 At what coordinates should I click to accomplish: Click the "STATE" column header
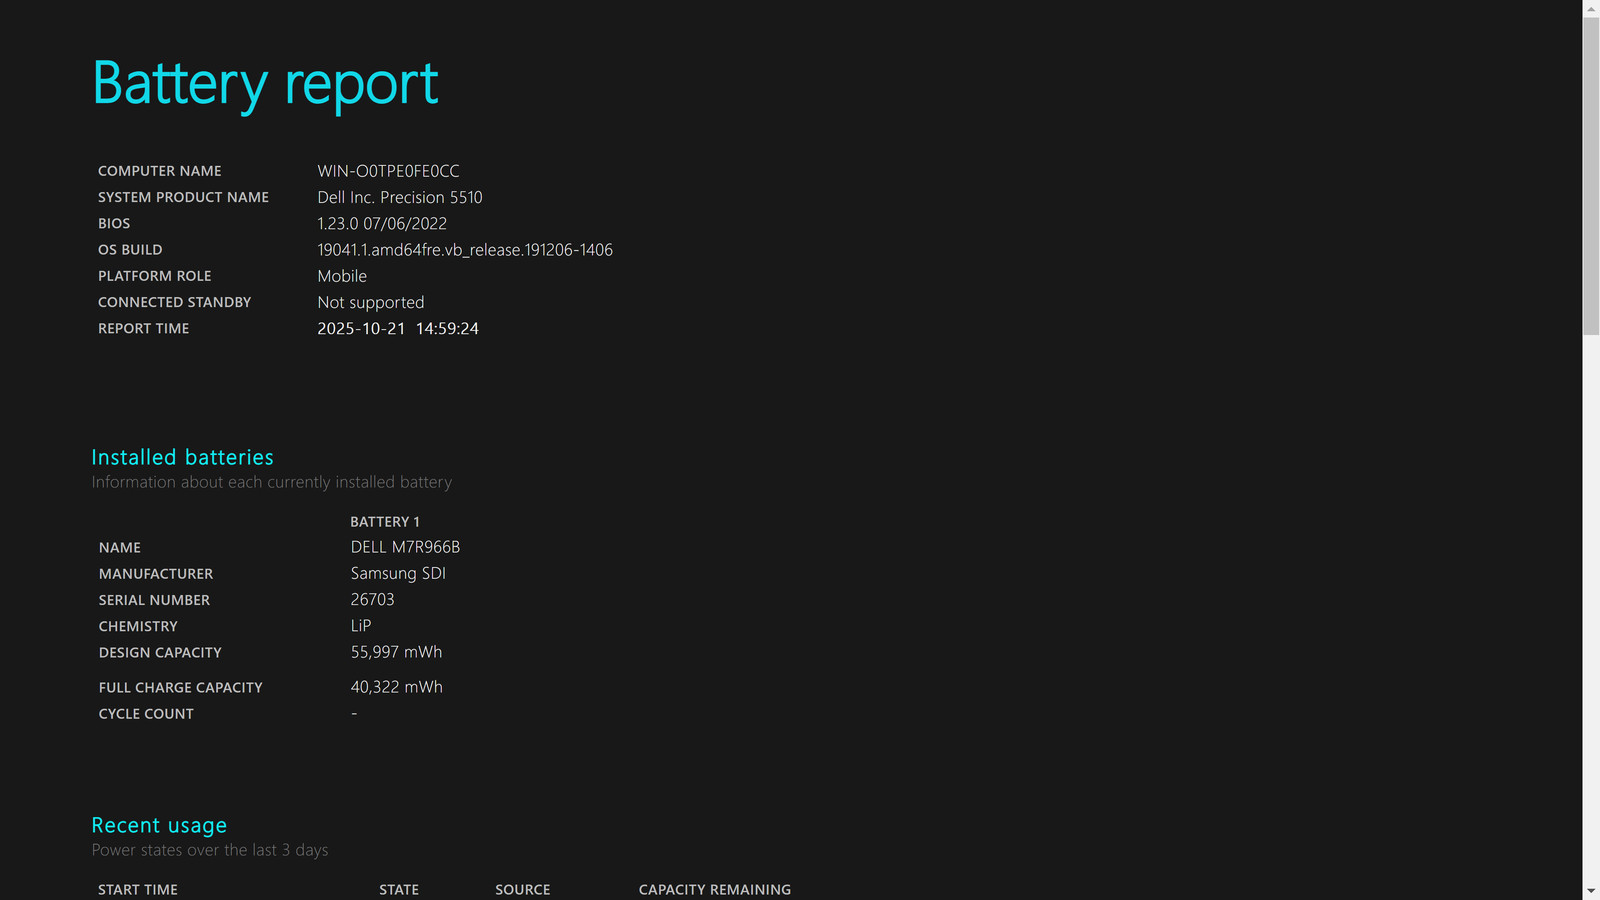(399, 890)
